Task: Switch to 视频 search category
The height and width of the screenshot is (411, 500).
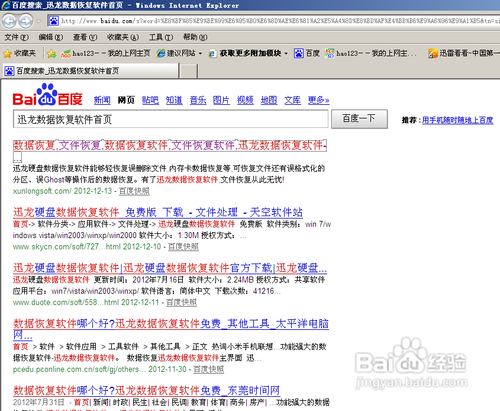Action: tap(245, 100)
